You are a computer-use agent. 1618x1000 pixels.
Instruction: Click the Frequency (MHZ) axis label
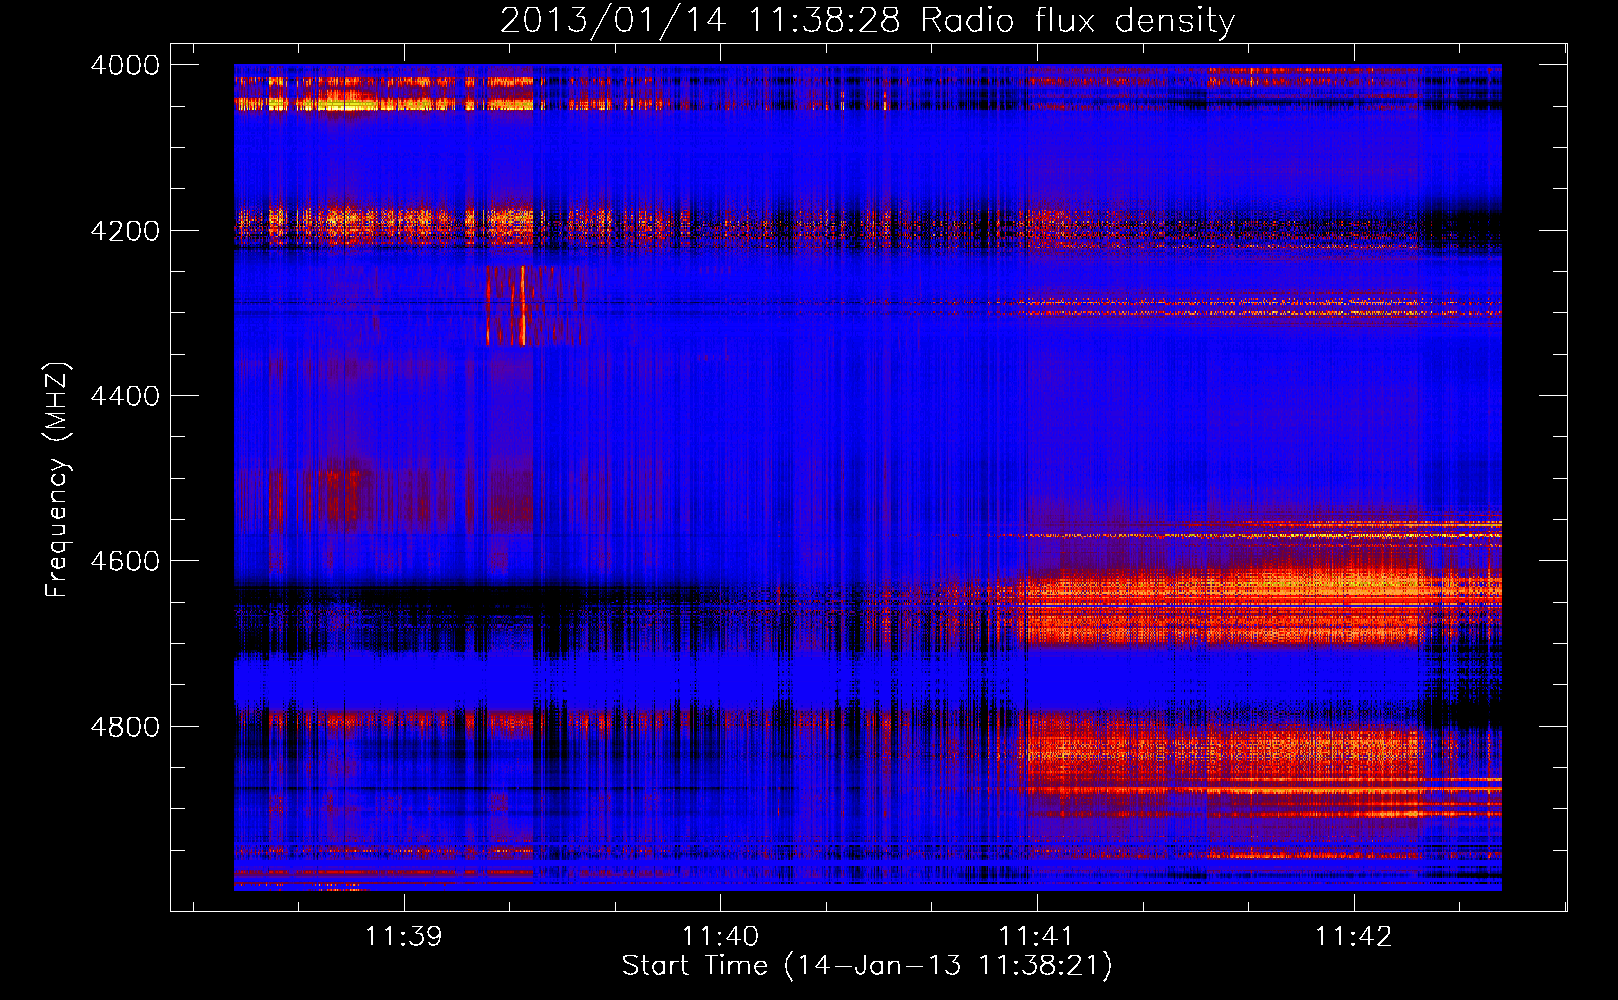coord(58,480)
